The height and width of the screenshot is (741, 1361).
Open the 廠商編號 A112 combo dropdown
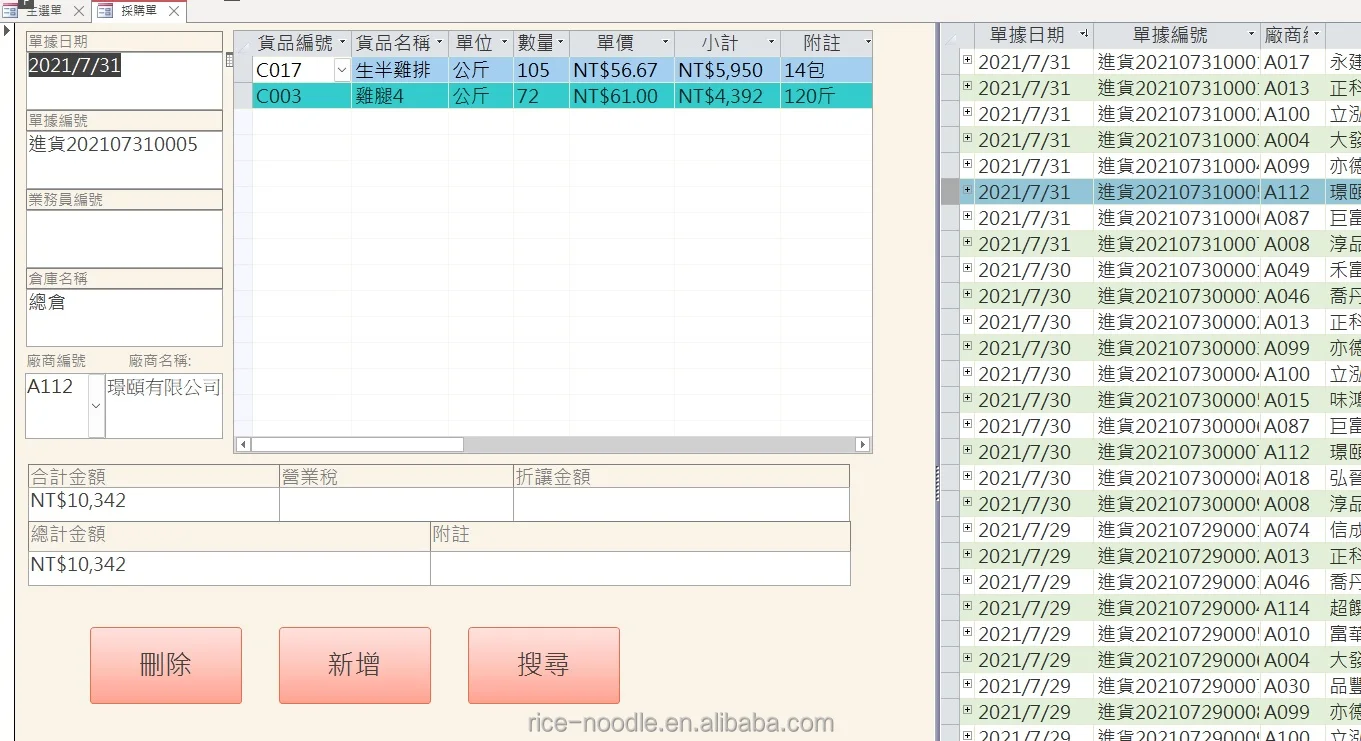point(96,405)
